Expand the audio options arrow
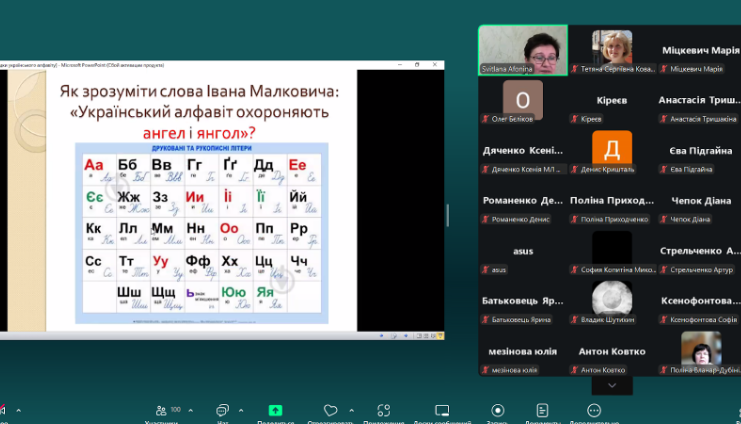Screen dimensions: 741x424 coord(17,409)
